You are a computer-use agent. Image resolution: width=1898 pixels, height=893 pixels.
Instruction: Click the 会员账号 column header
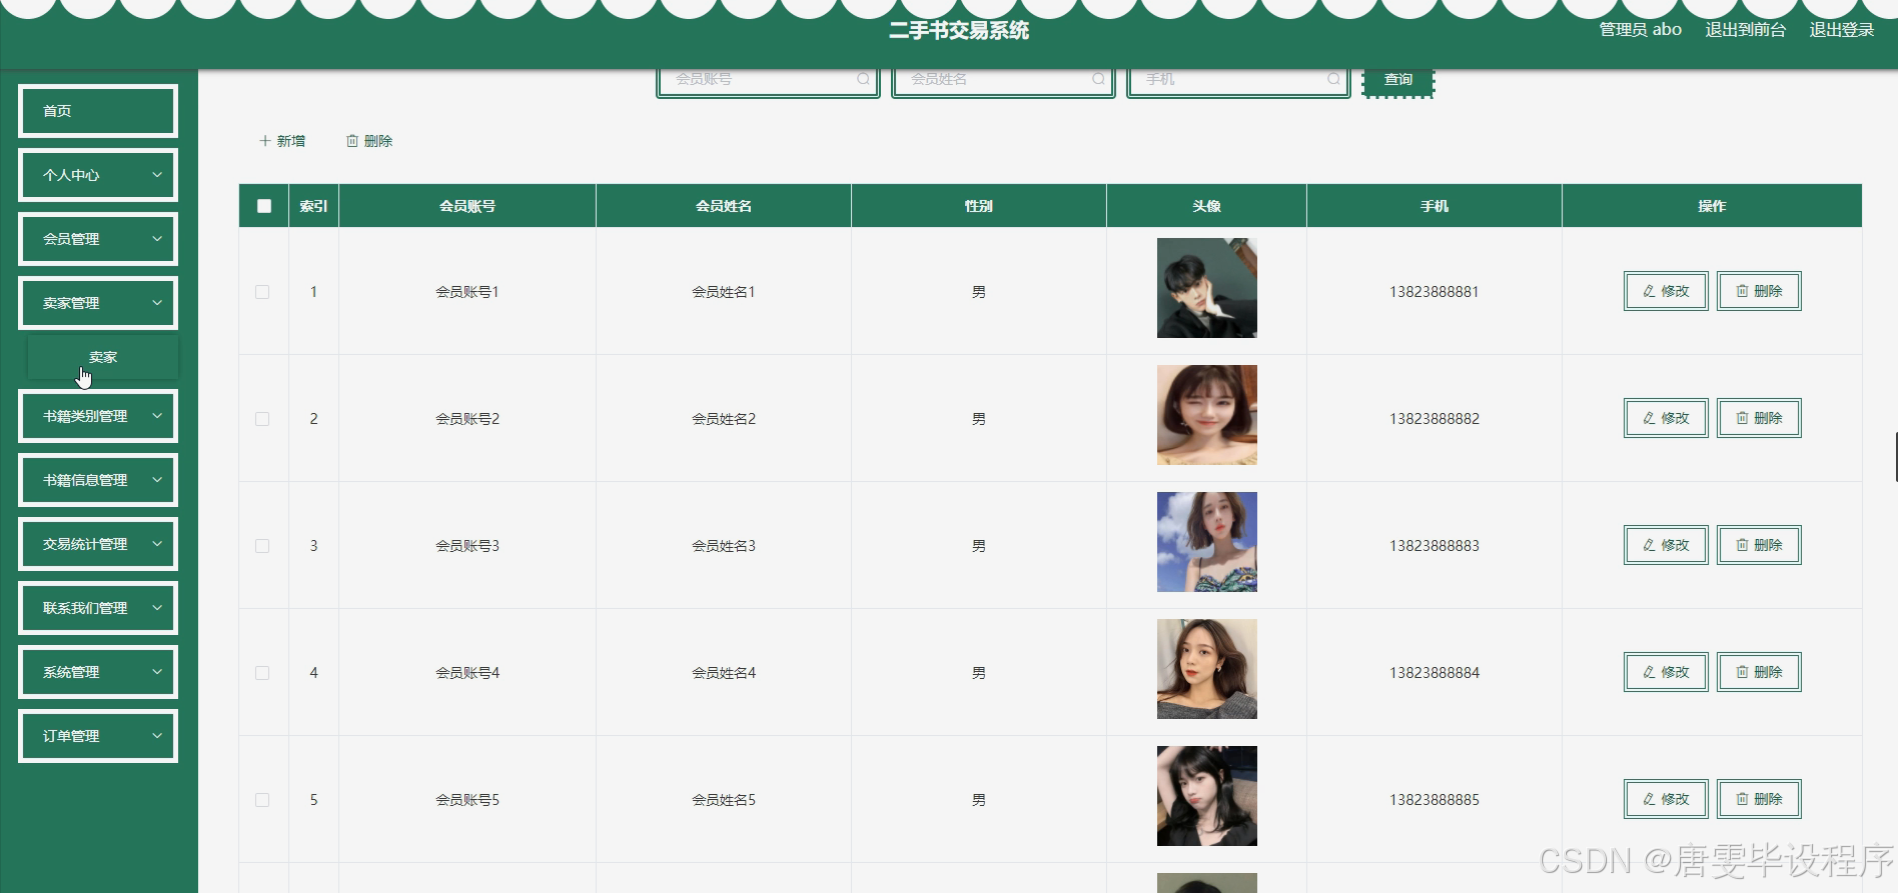[x=467, y=206]
